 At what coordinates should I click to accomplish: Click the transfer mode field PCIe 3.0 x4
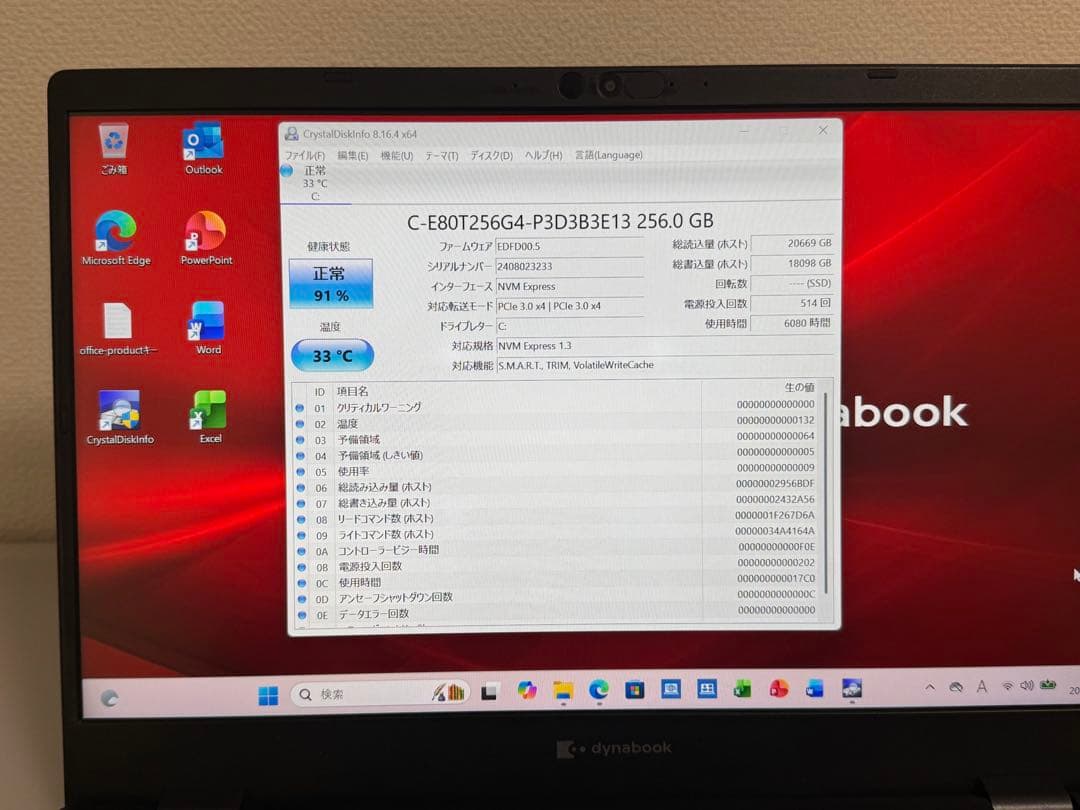click(570, 306)
